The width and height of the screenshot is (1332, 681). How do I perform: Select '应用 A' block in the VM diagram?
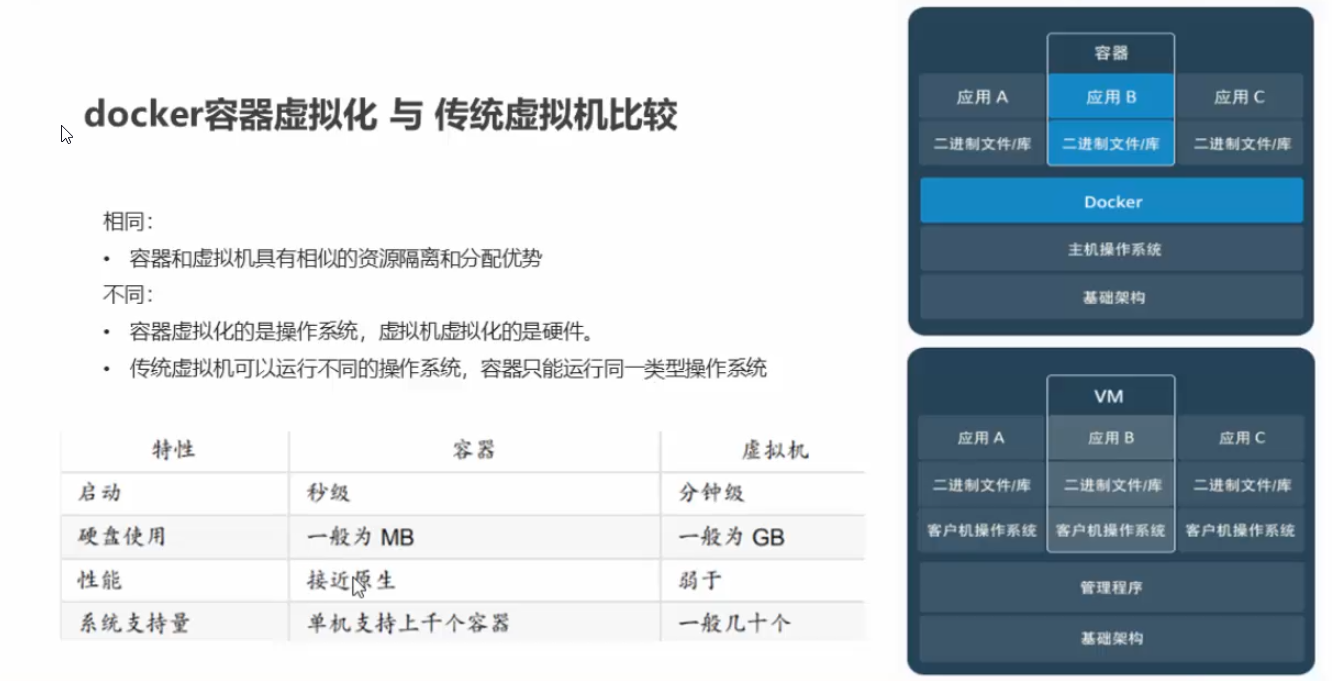click(982, 438)
